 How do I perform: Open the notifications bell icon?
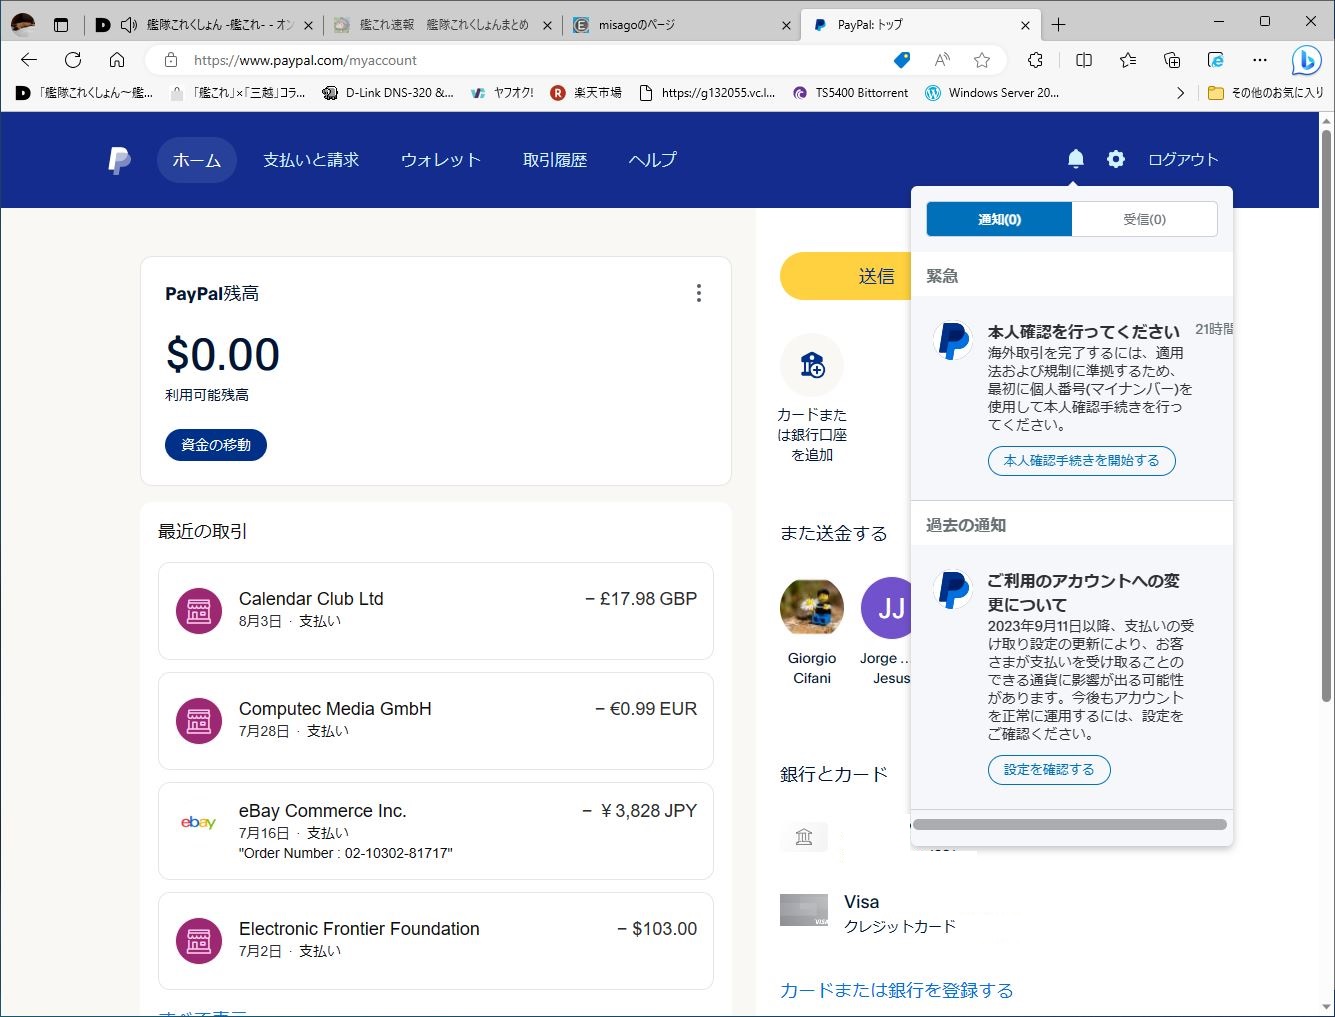click(x=1076, y=159)
